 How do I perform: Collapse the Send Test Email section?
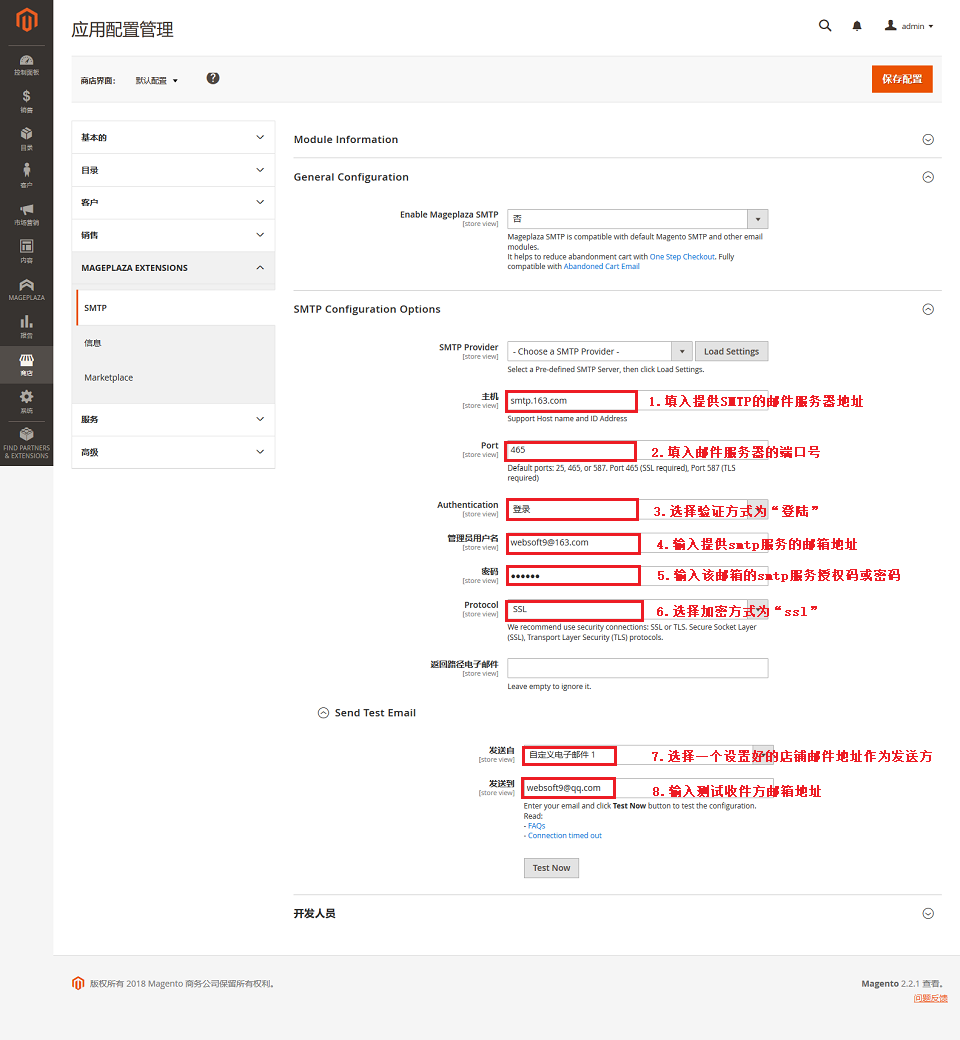tap(367, 713)
